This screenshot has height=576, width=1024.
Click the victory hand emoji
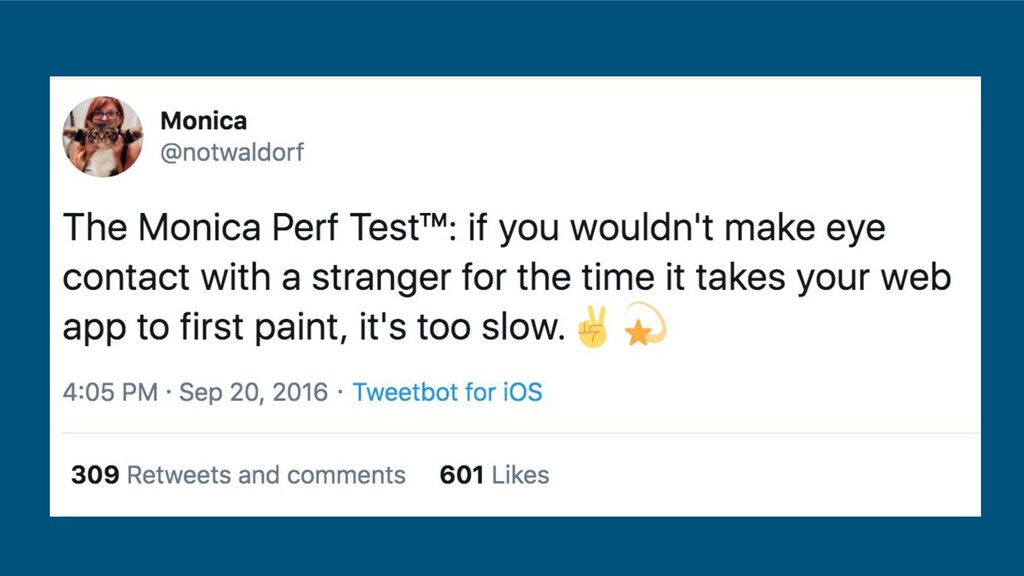(593, 327)
